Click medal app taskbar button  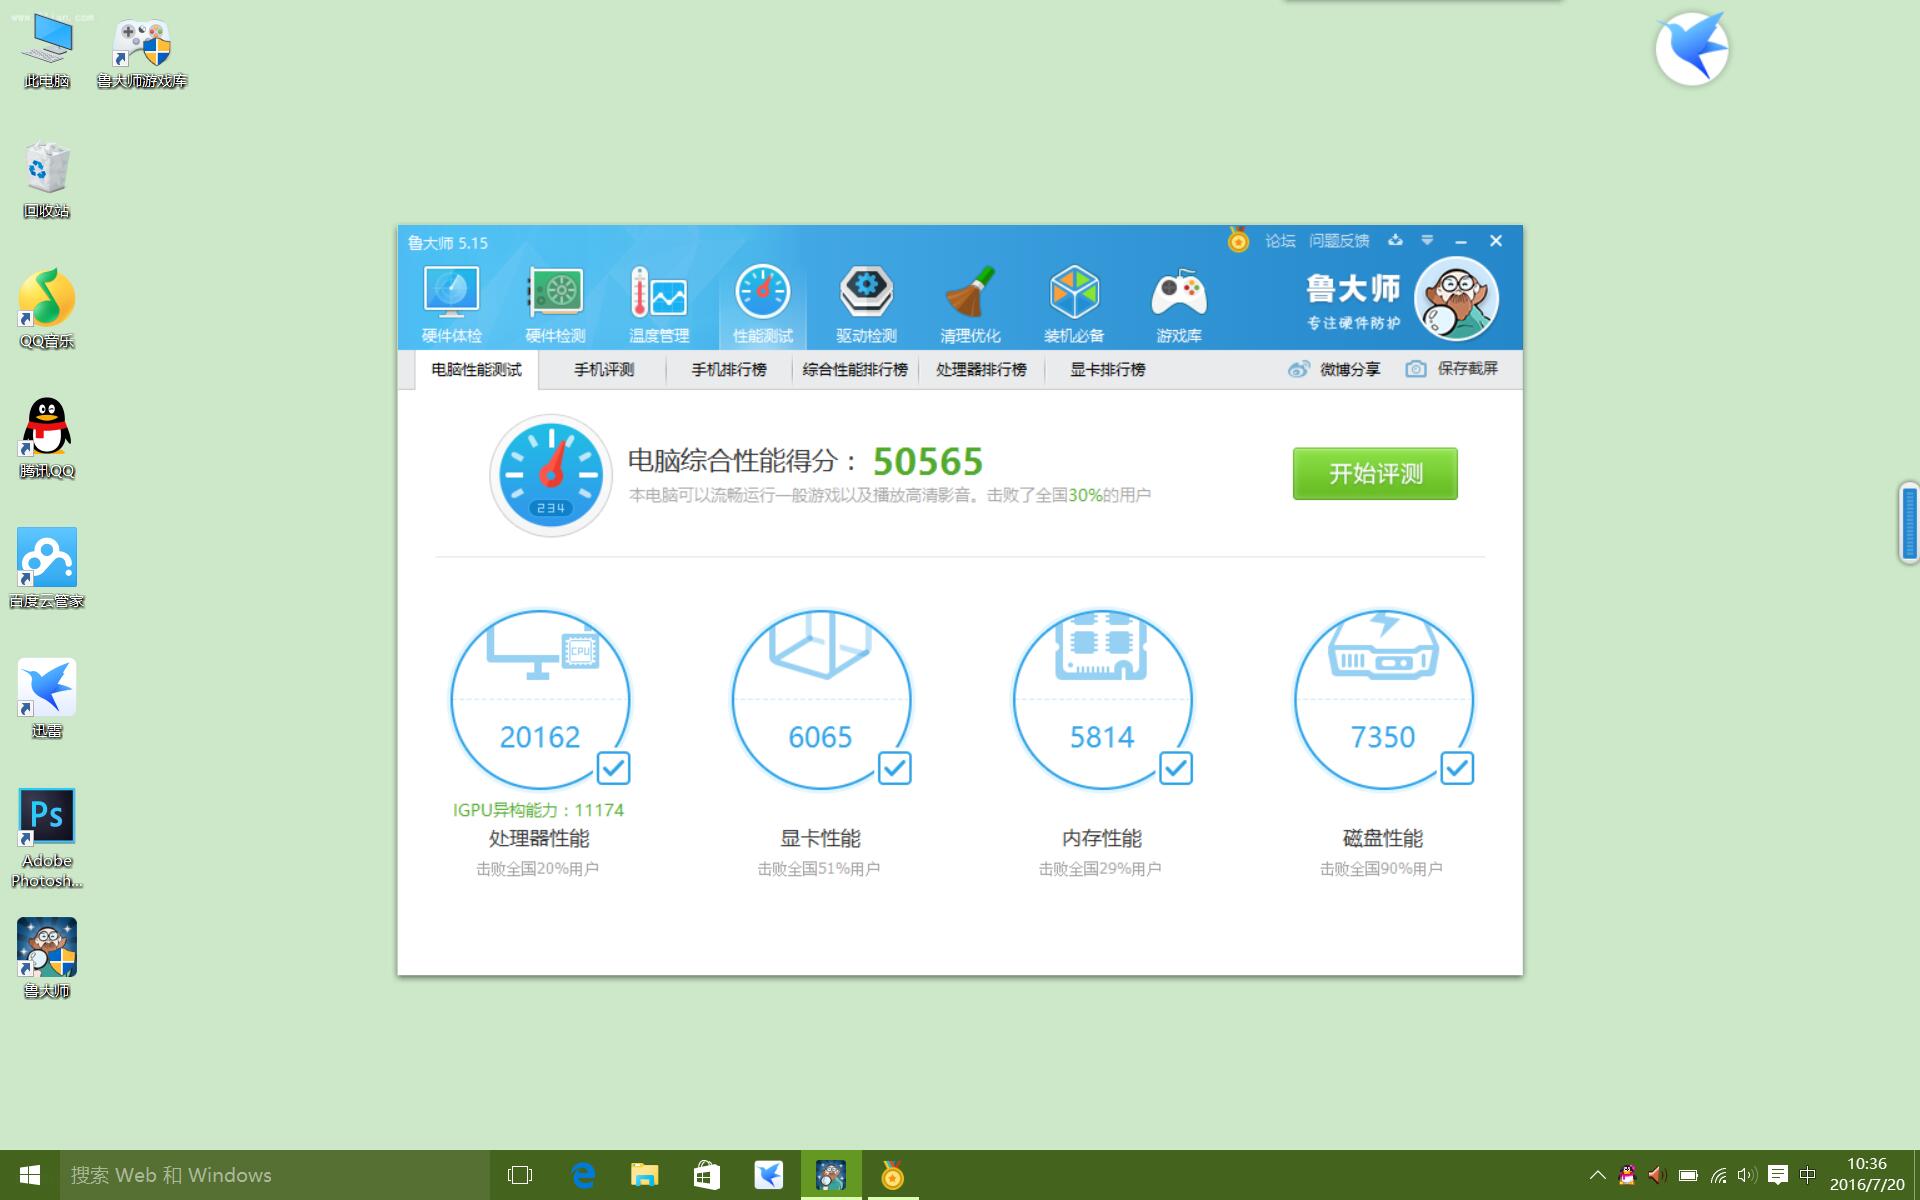892,1175
